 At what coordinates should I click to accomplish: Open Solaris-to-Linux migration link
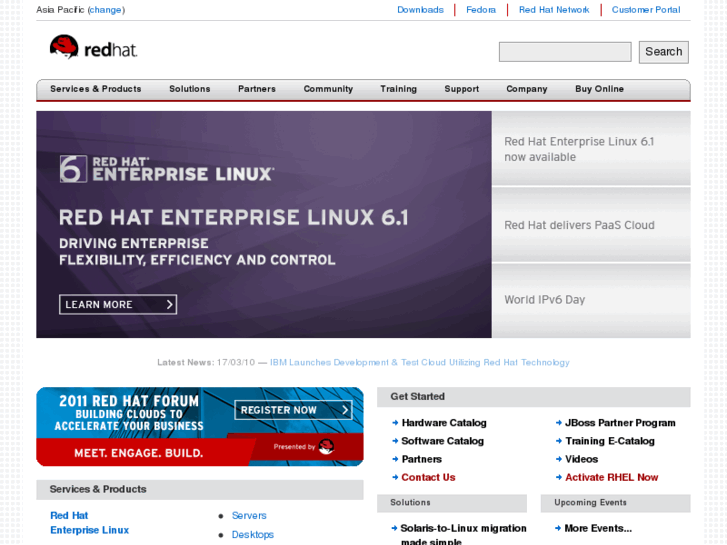click(x=463, y=534)
